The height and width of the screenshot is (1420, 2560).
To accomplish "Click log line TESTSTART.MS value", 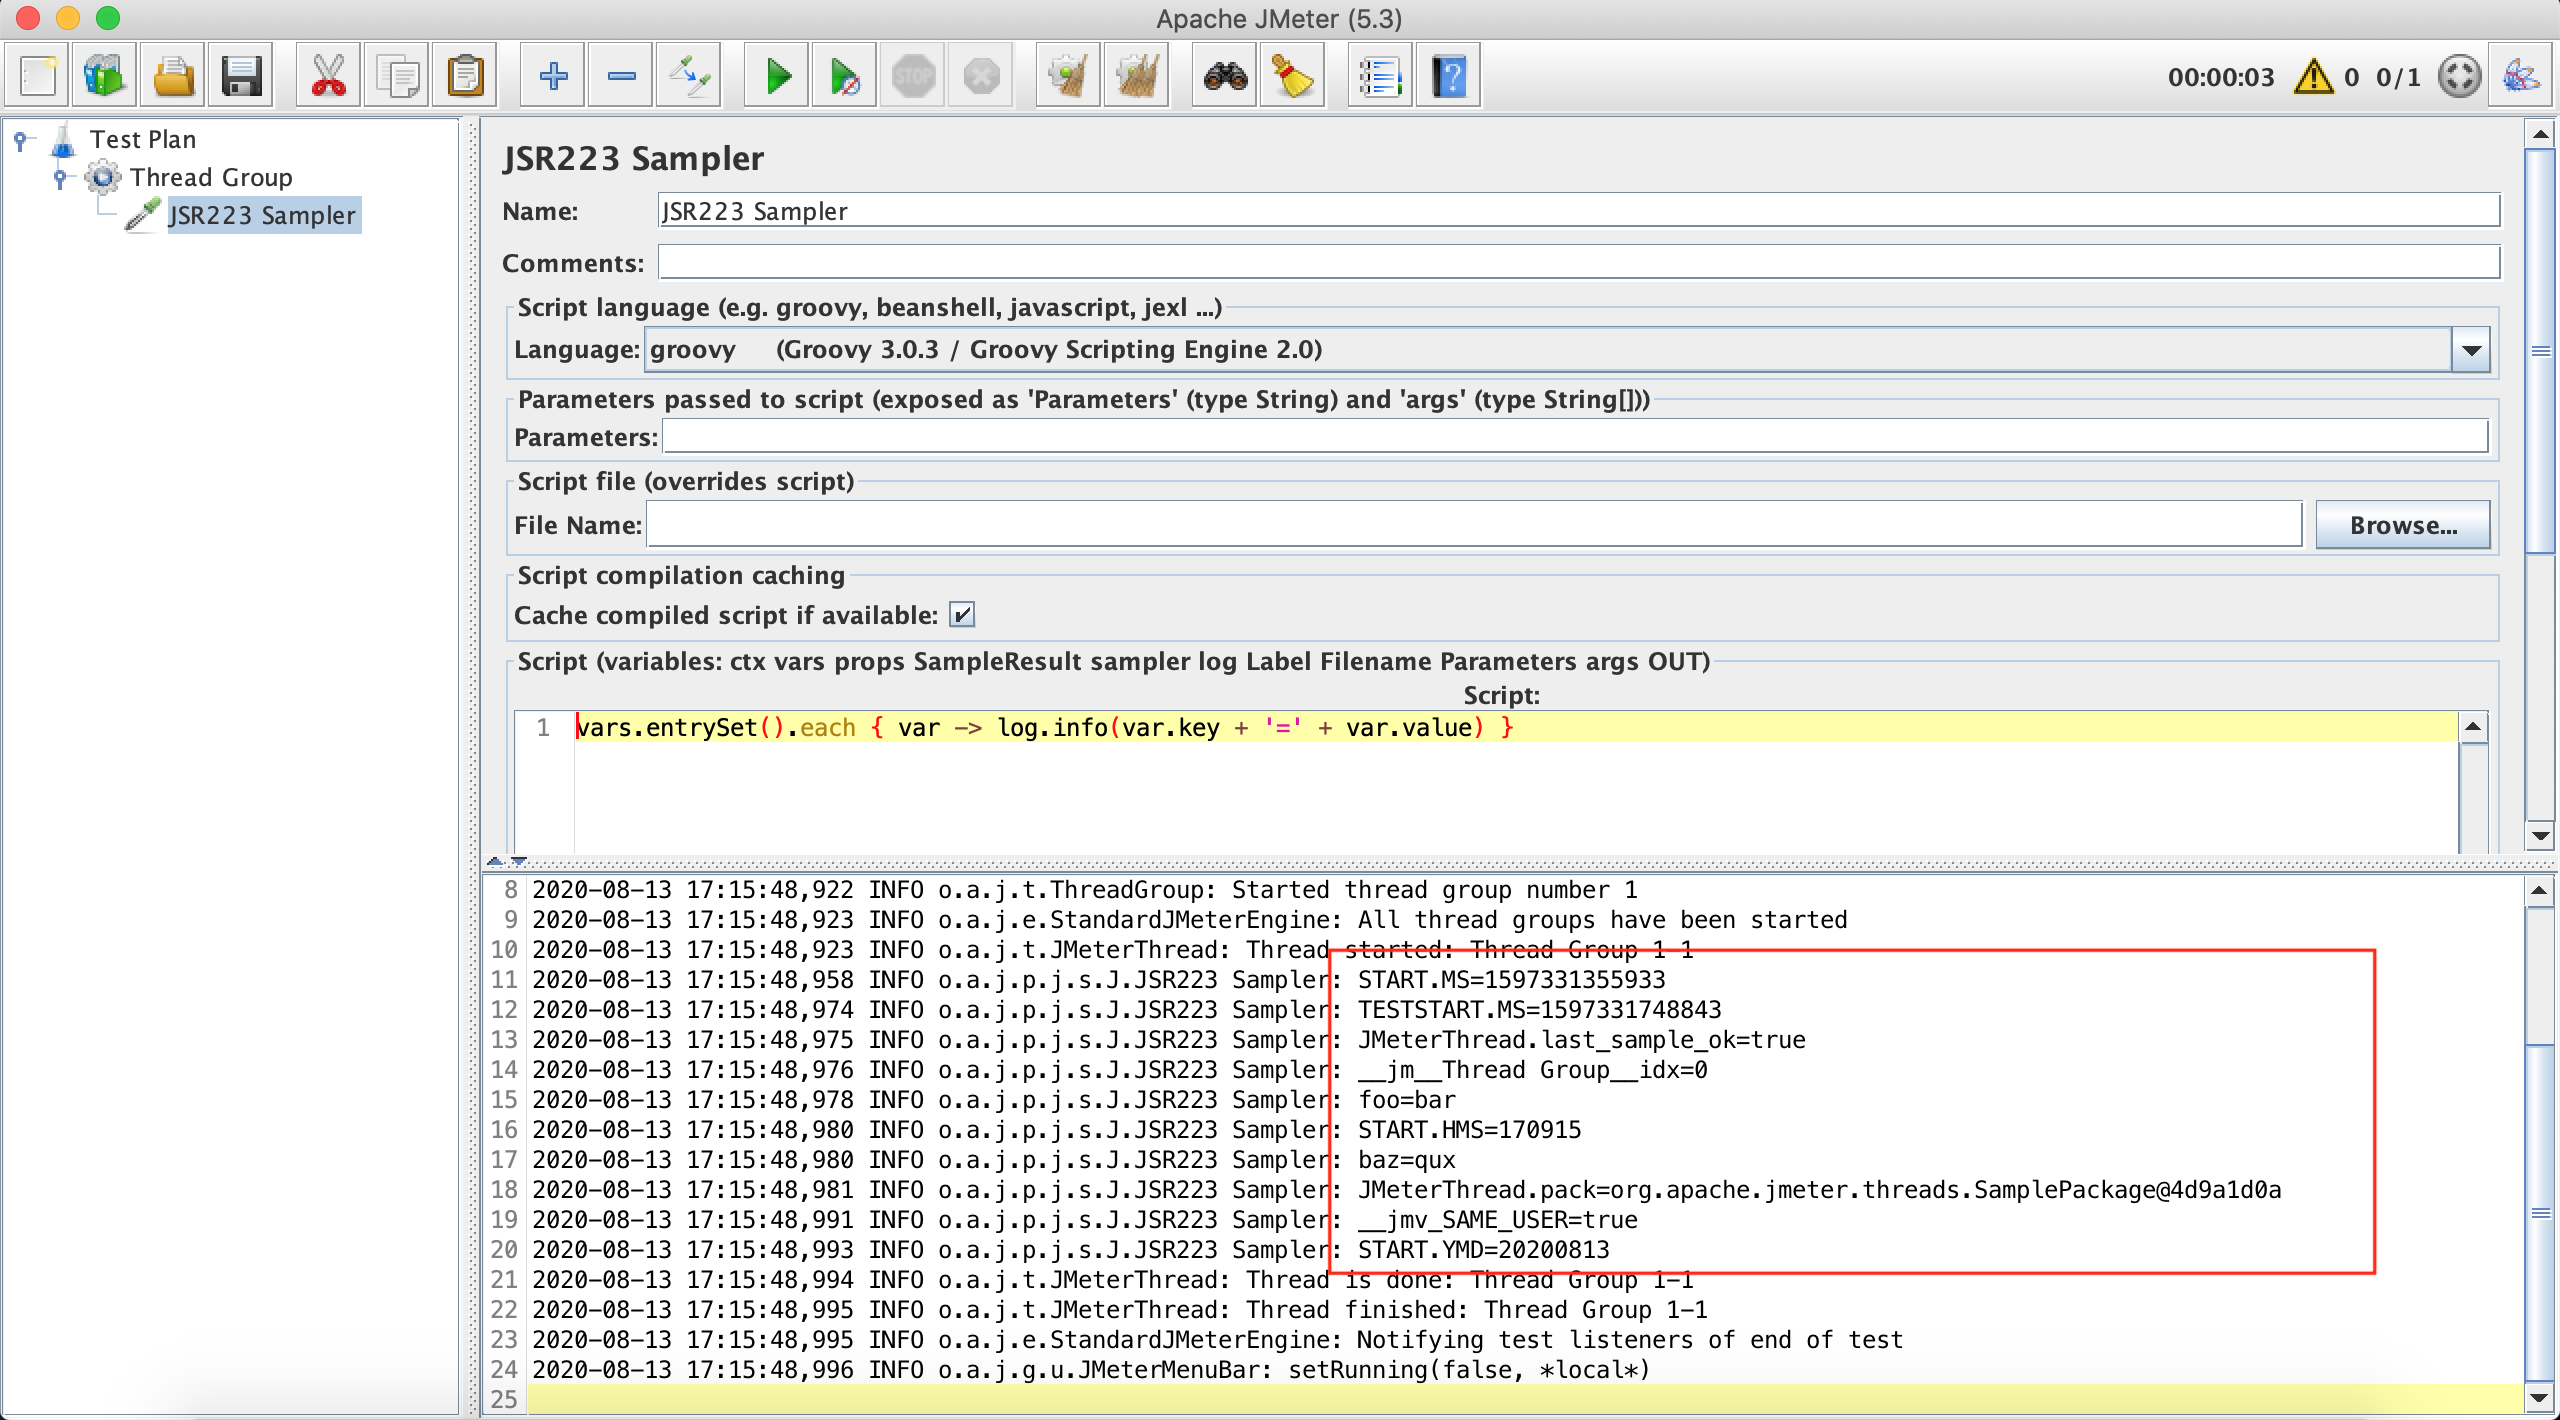I will click(x=1540, y=1010).
